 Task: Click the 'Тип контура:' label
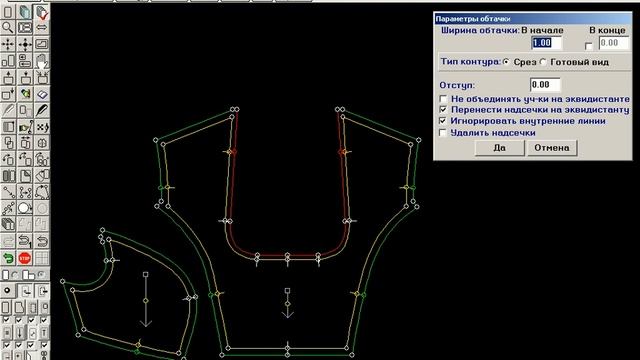click(470, 62)
